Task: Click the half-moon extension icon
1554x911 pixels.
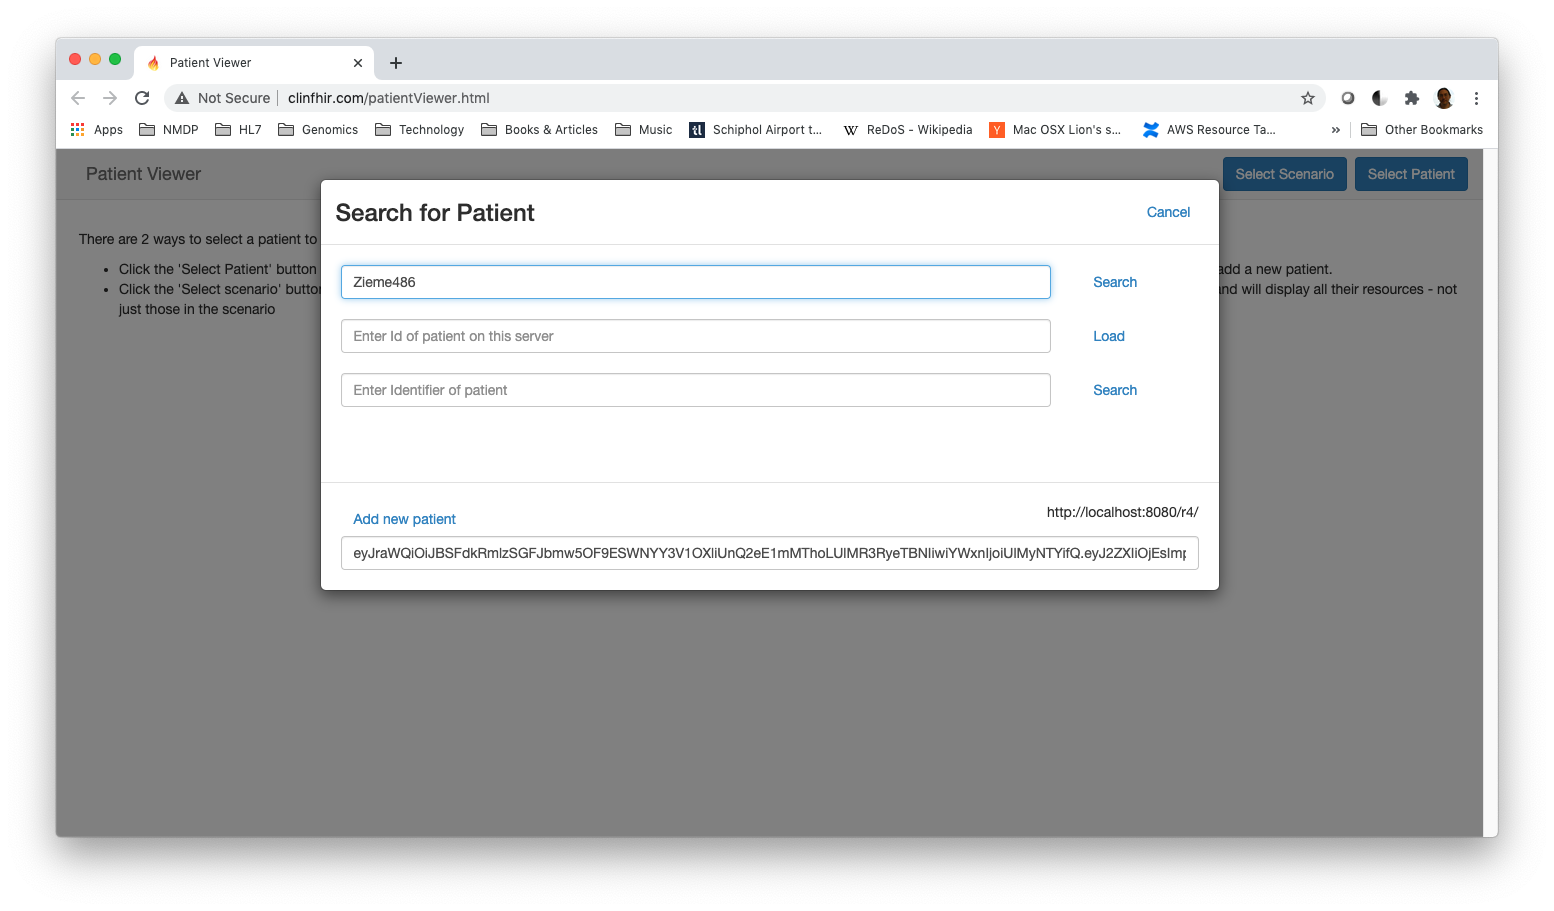Action: pos(1379,98)
